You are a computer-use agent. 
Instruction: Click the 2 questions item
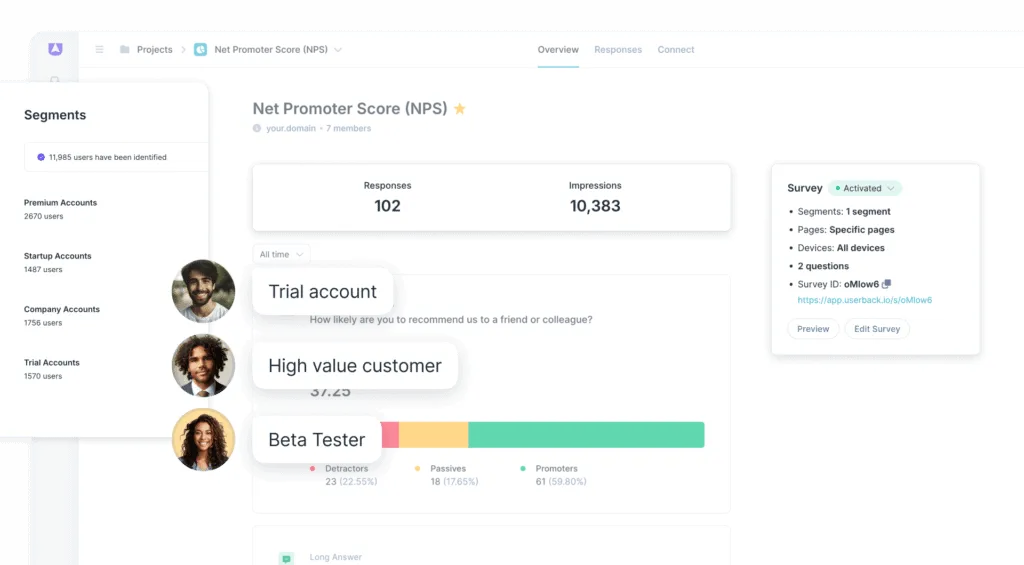823,266
